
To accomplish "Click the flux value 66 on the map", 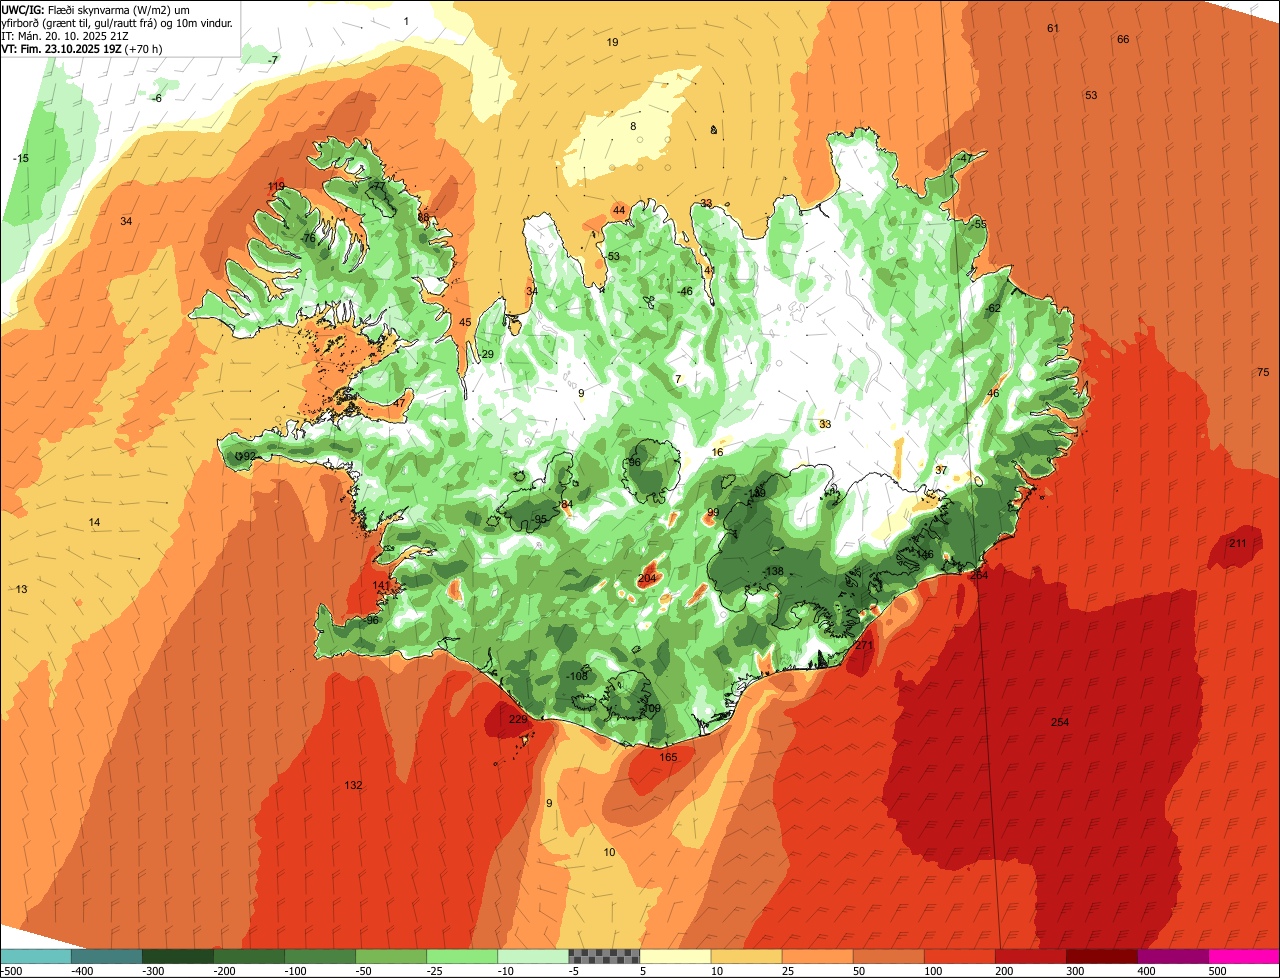I will [1123, 39].
